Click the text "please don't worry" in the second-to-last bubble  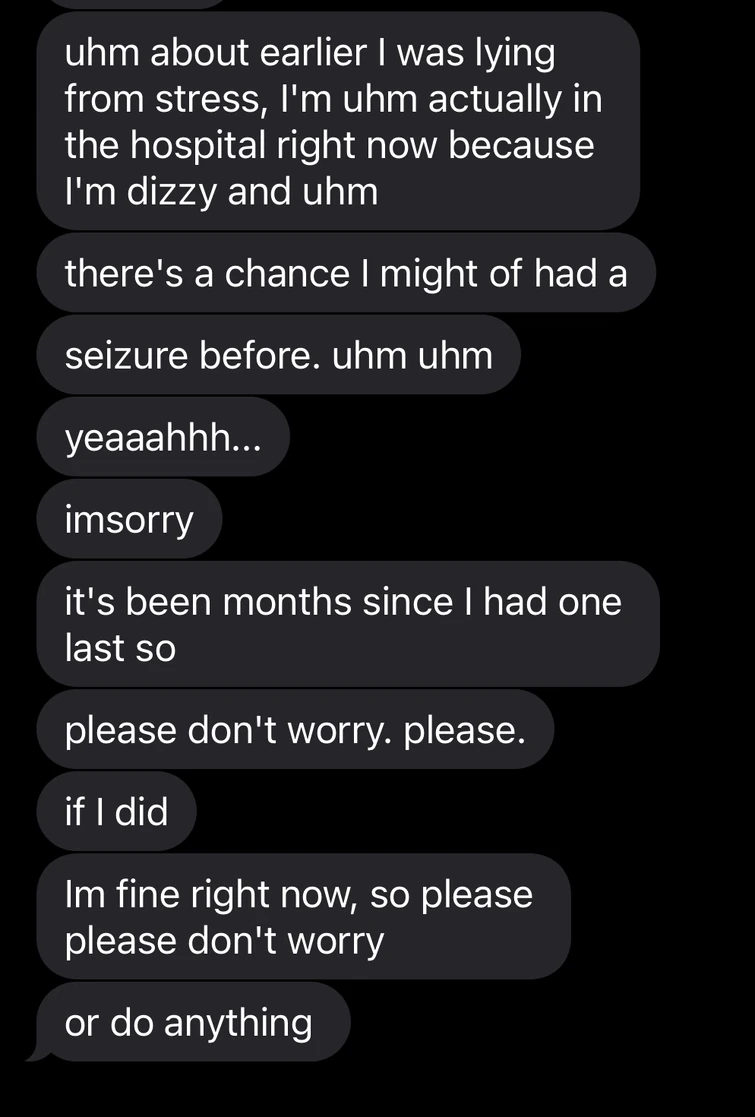[224, 941]
